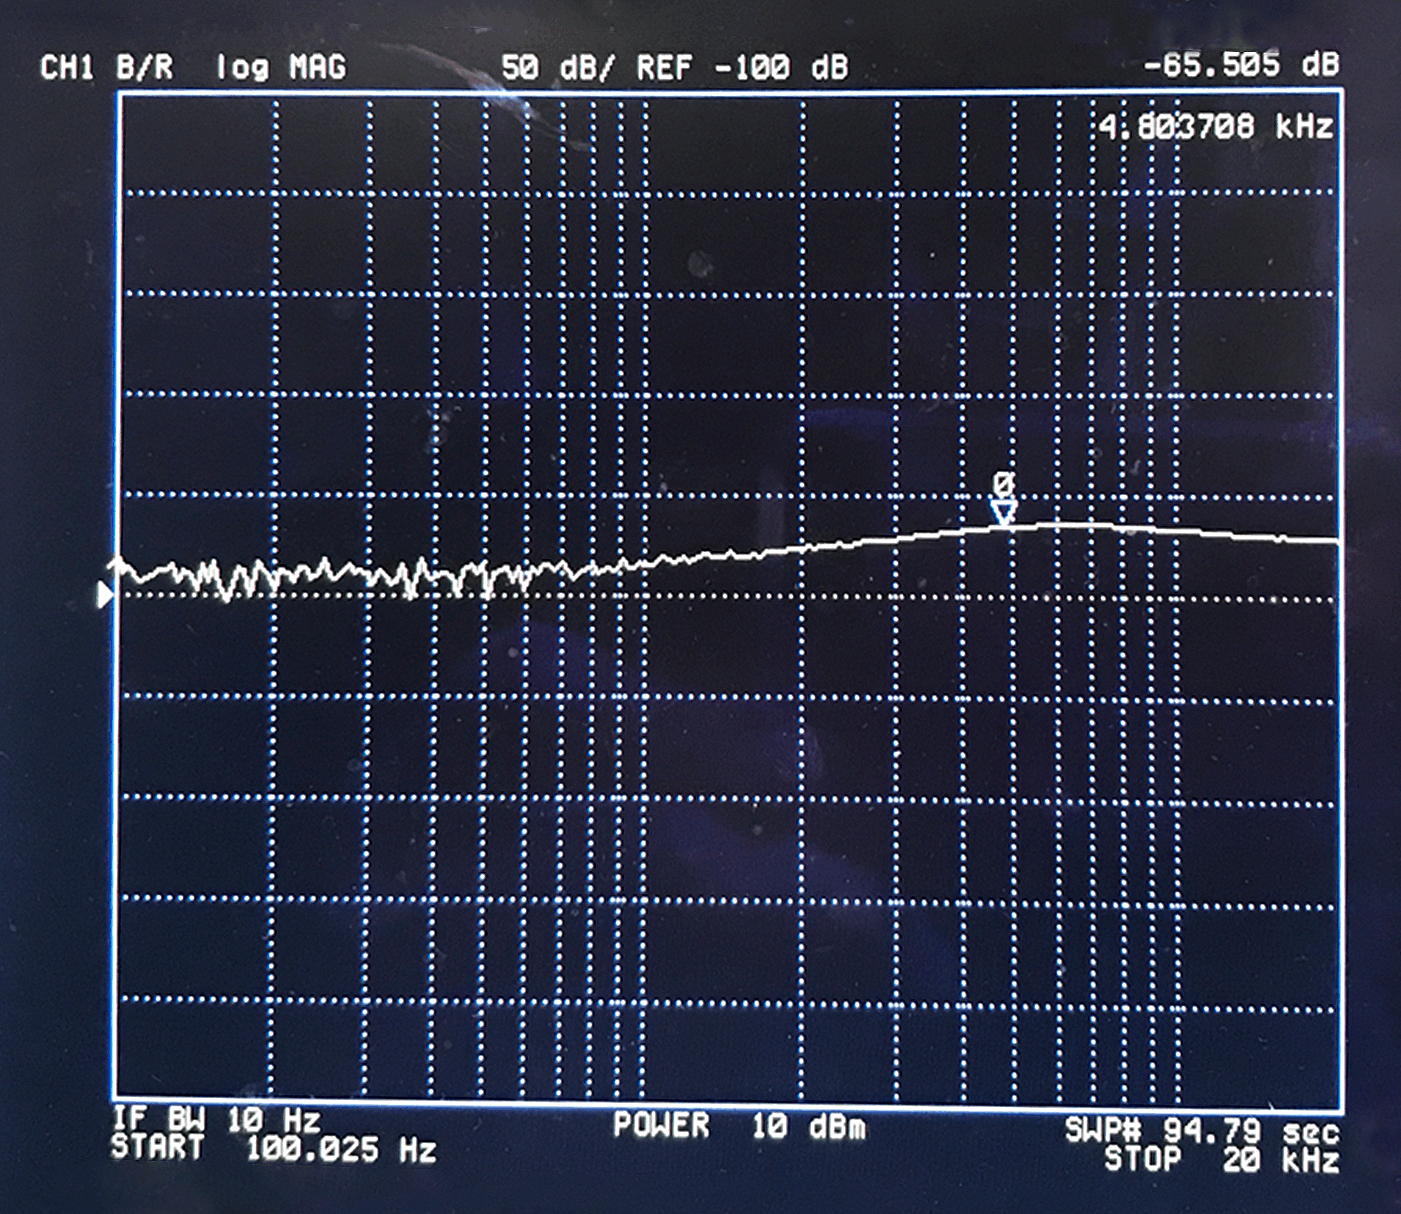
Task: Click the dB unit next to marker readout
Action: 1320,65
